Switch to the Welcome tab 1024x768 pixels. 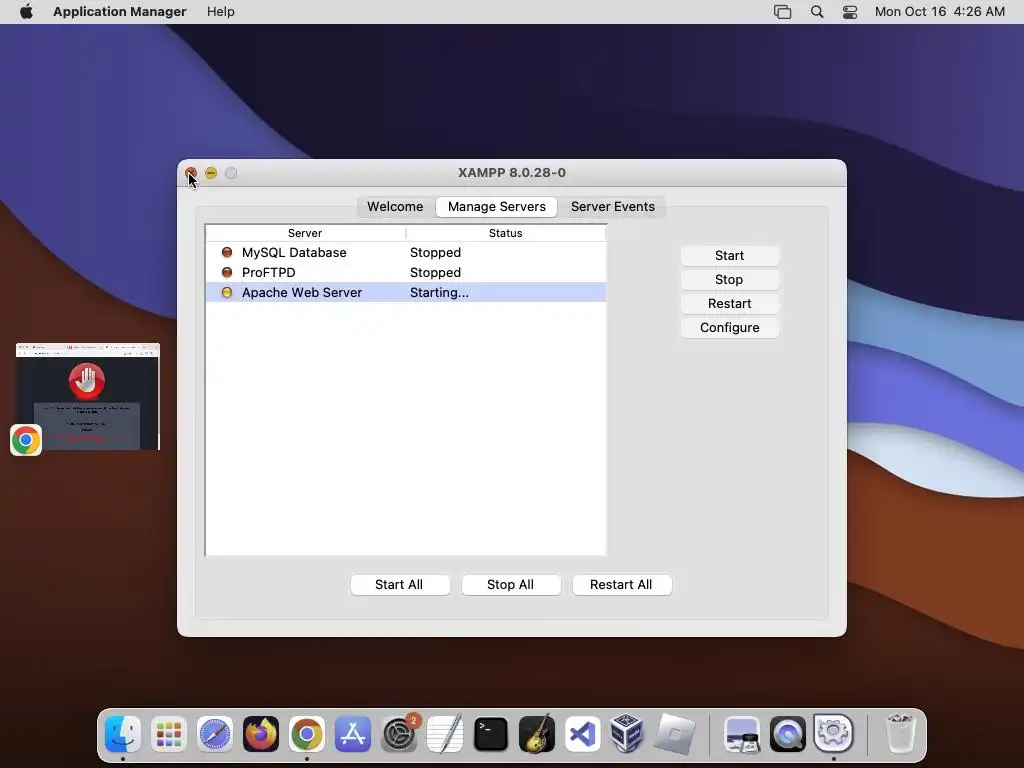[395, 206]
